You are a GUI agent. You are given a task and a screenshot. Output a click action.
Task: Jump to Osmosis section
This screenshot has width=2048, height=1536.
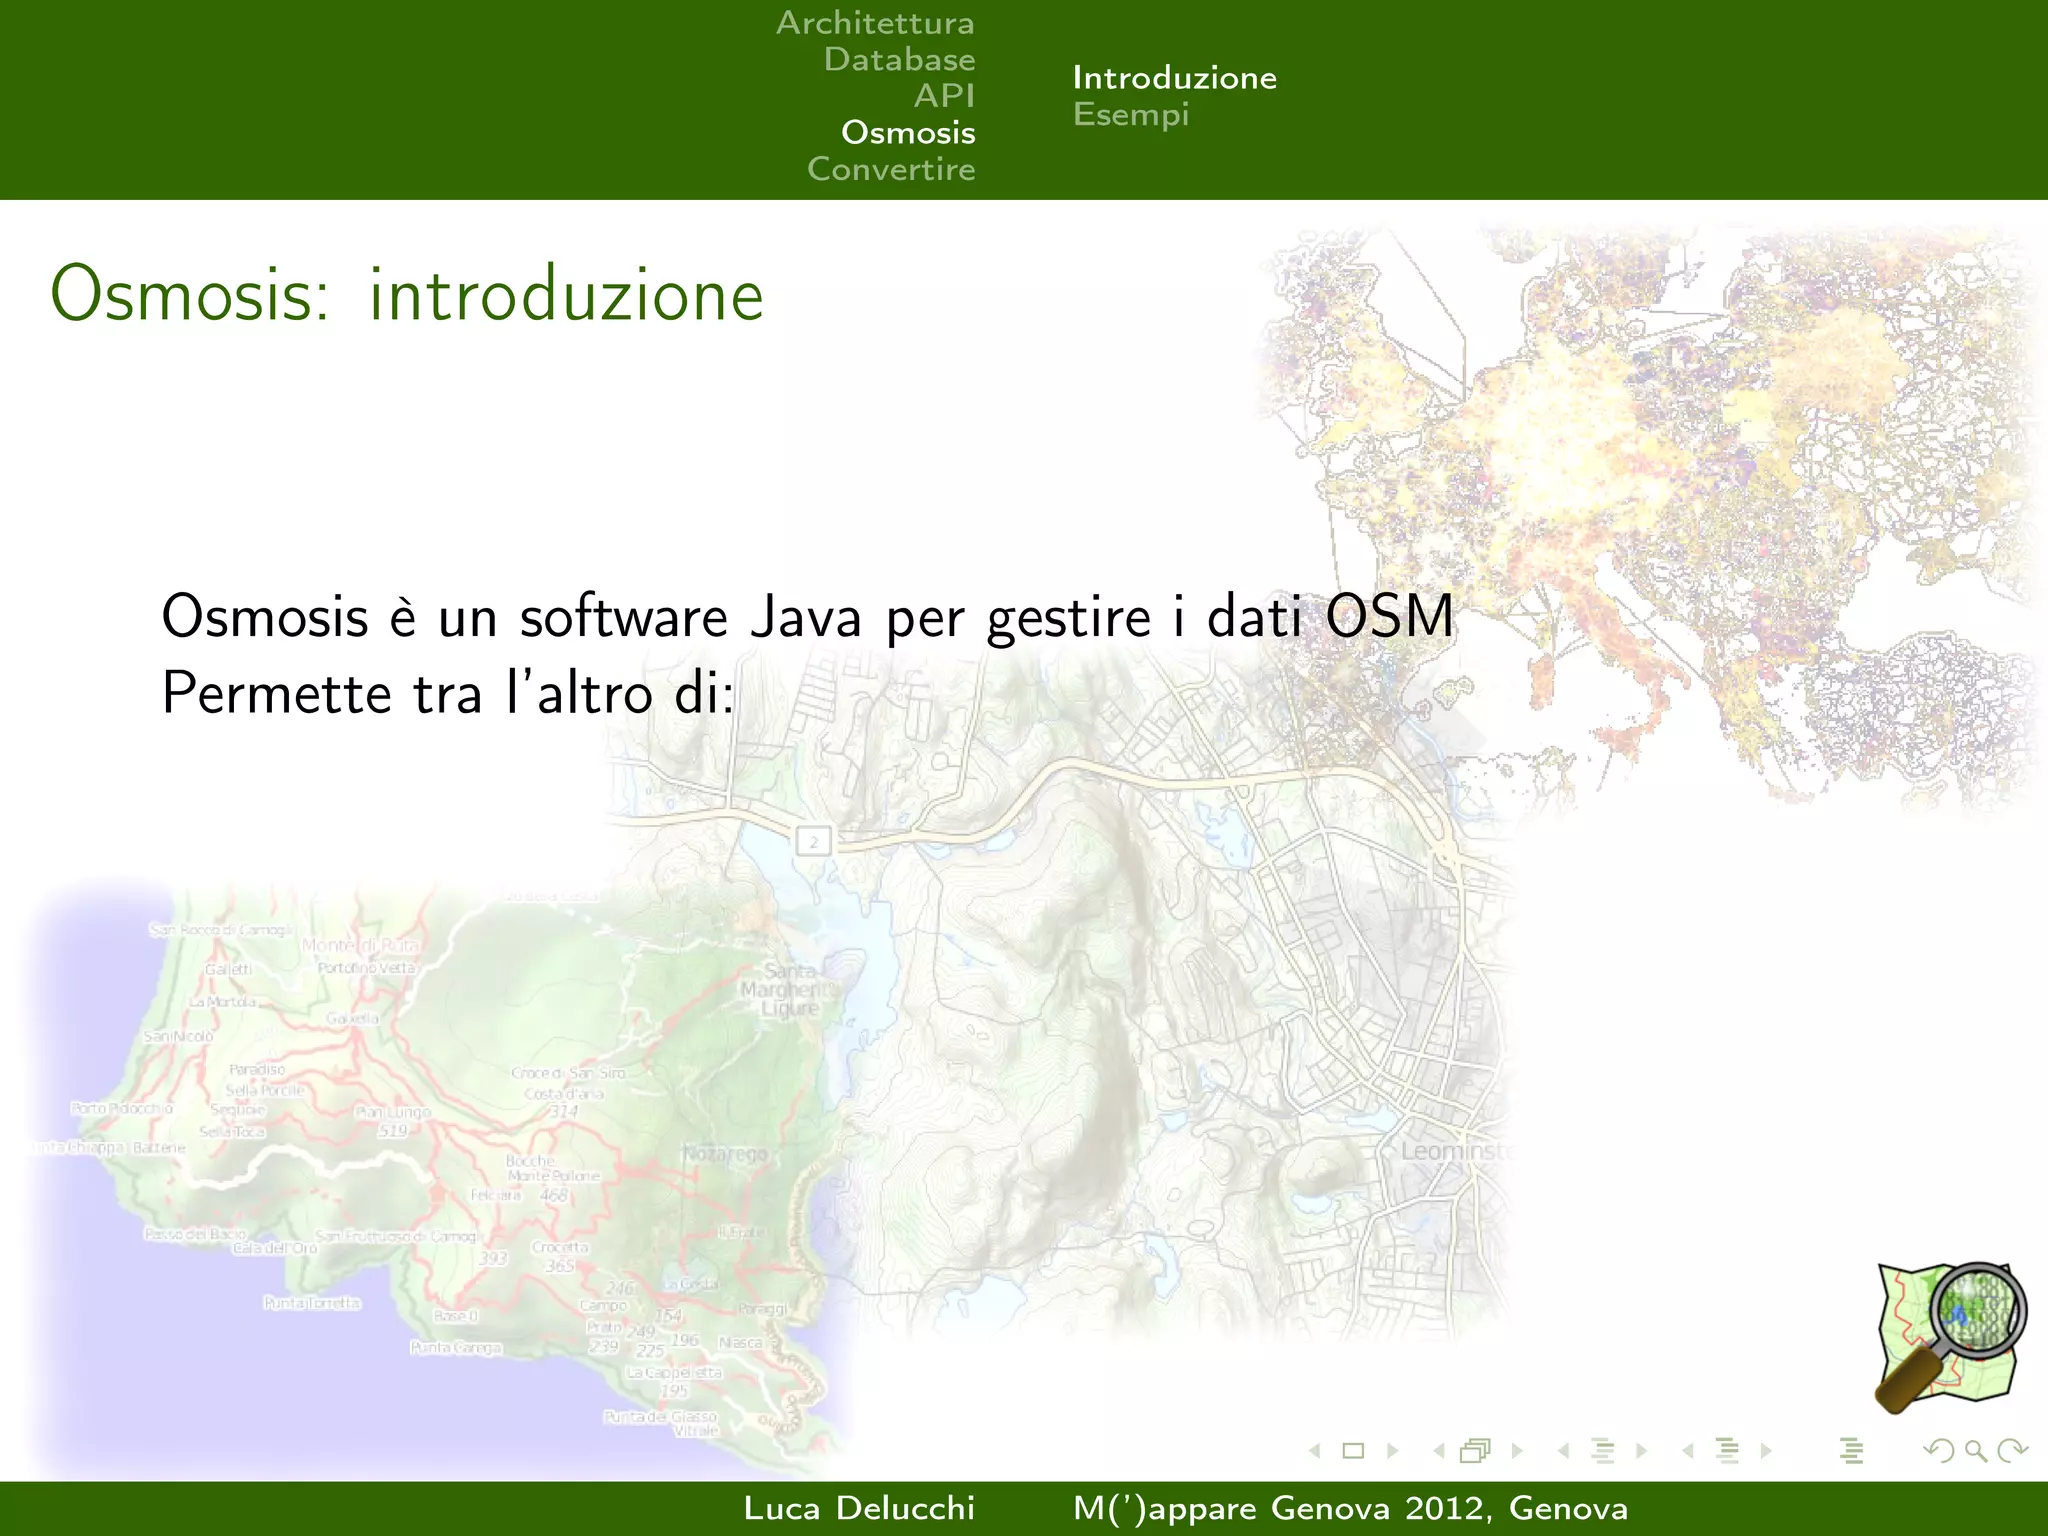click(908, 132)
